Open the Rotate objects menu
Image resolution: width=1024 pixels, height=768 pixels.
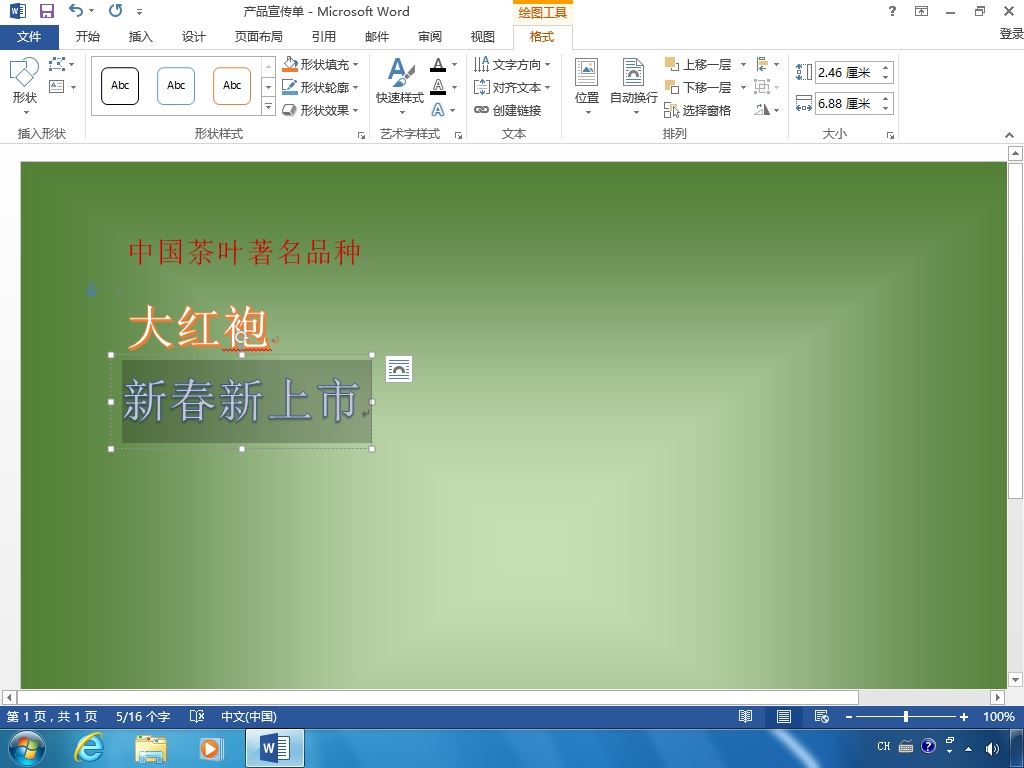click(x=767, y=110)
